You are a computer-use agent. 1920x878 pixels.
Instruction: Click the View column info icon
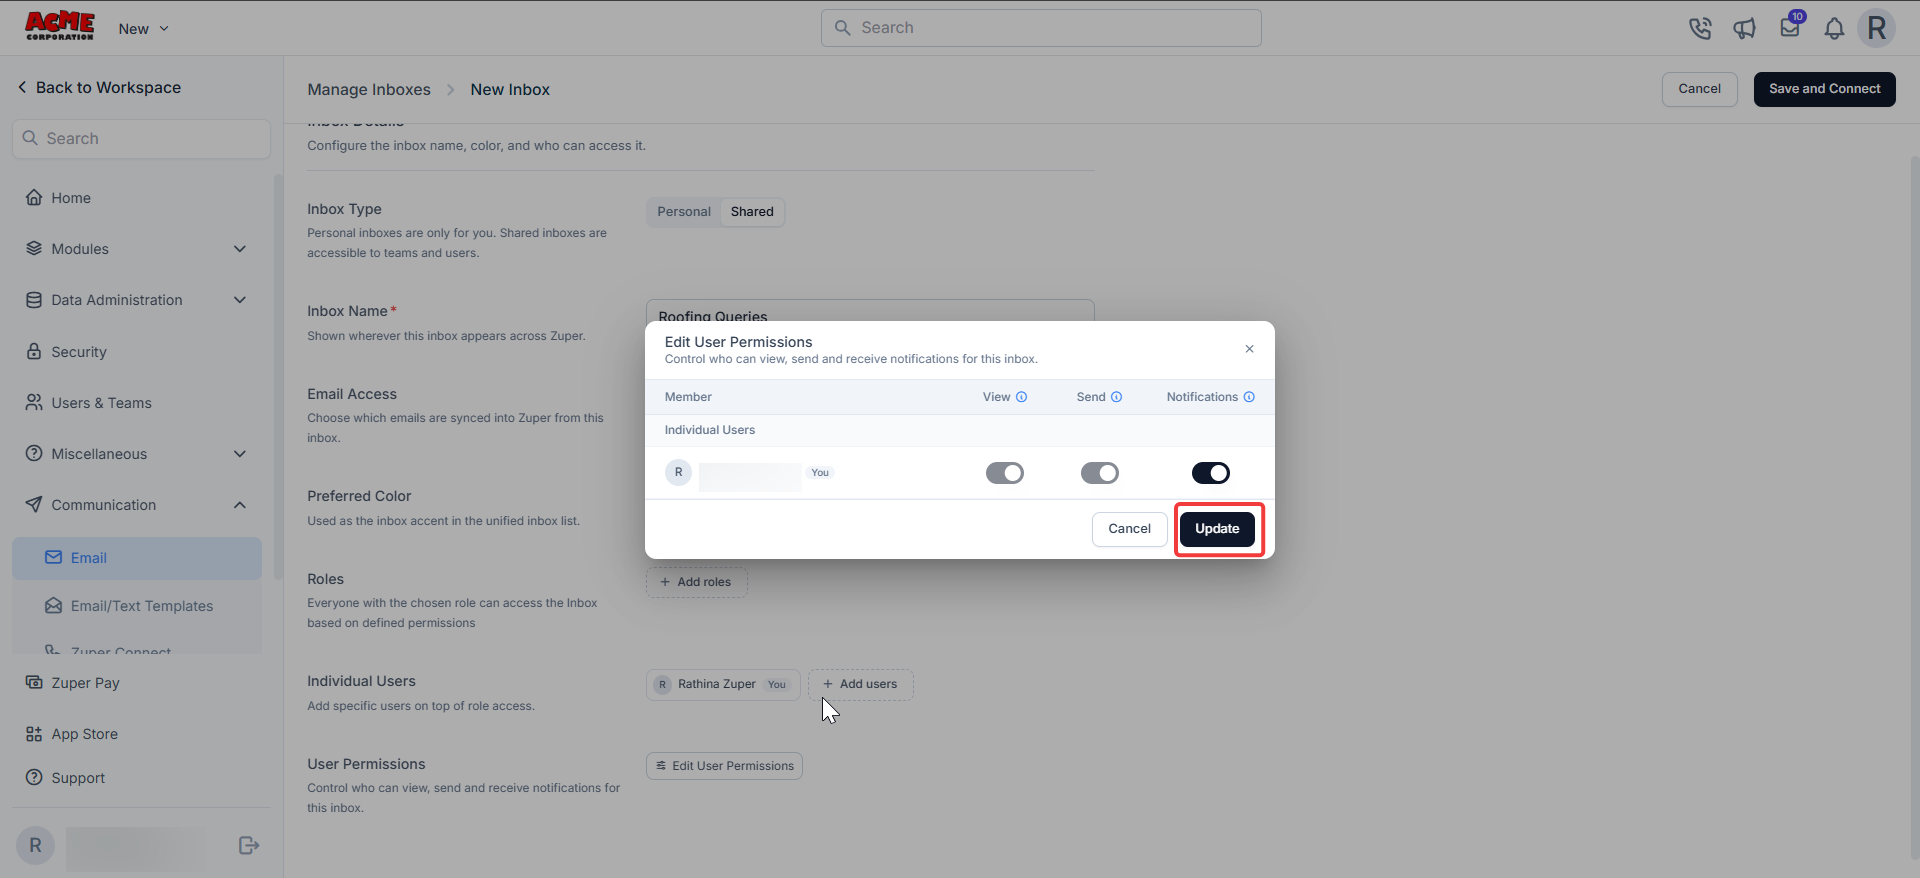pos(1021,397)
